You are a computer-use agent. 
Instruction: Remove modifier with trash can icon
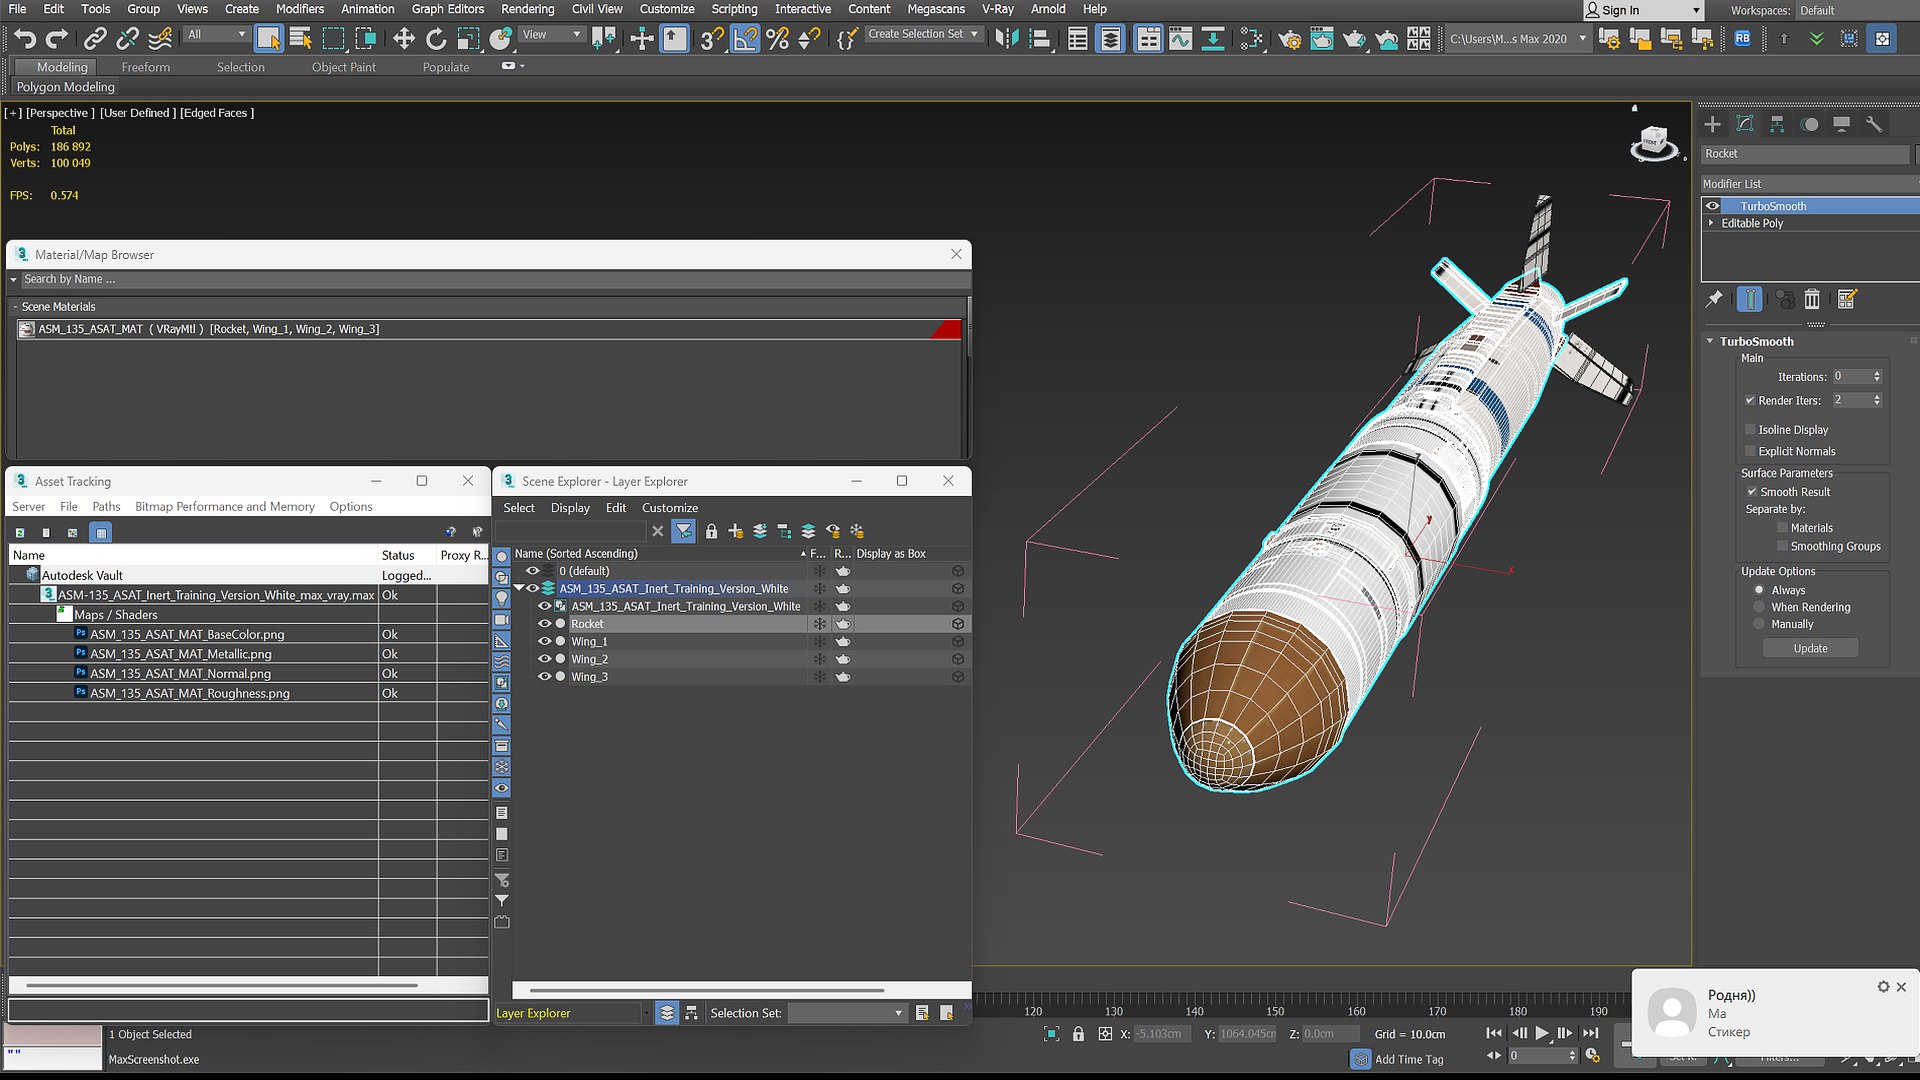pos(1812,299)
